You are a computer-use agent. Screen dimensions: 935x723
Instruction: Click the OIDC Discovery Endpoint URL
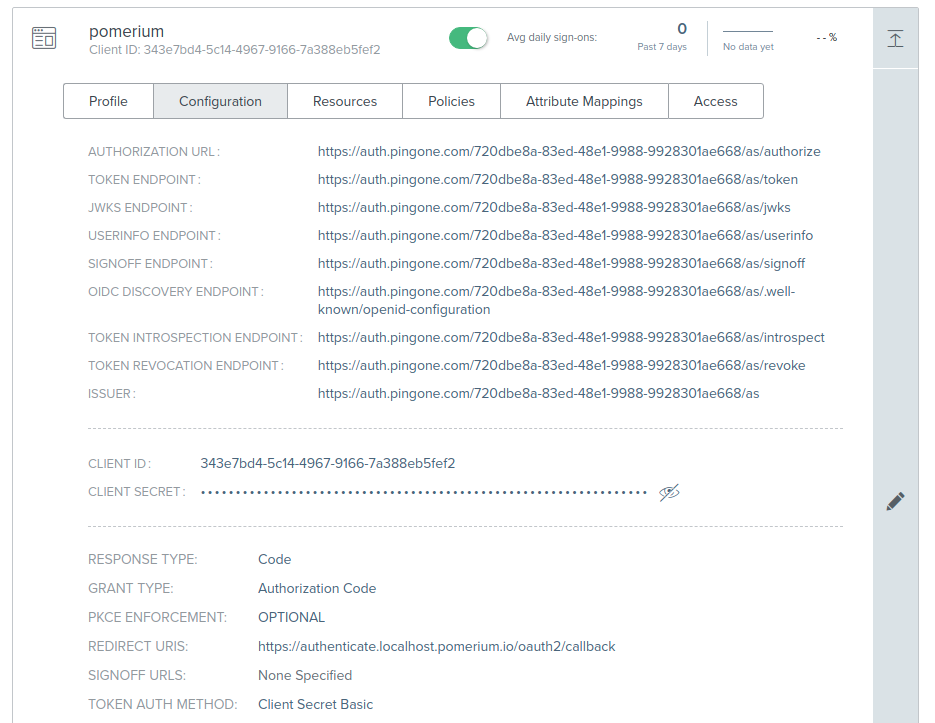556,301
